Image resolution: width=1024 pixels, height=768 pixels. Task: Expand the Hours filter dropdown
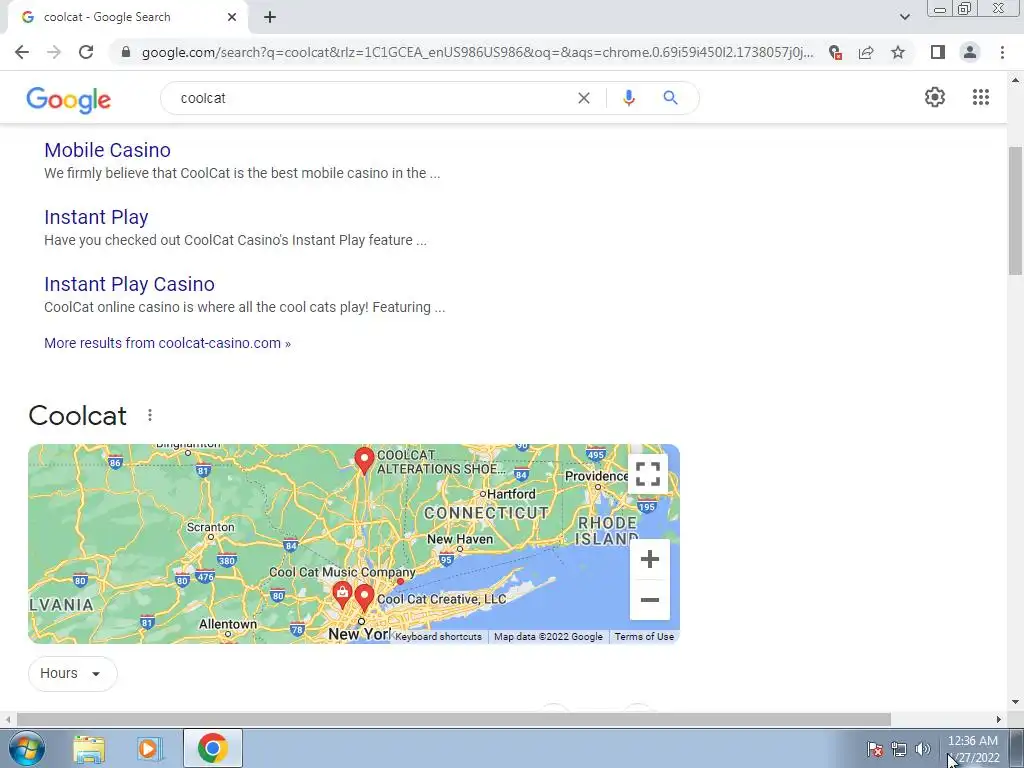(x=72, y=673)
